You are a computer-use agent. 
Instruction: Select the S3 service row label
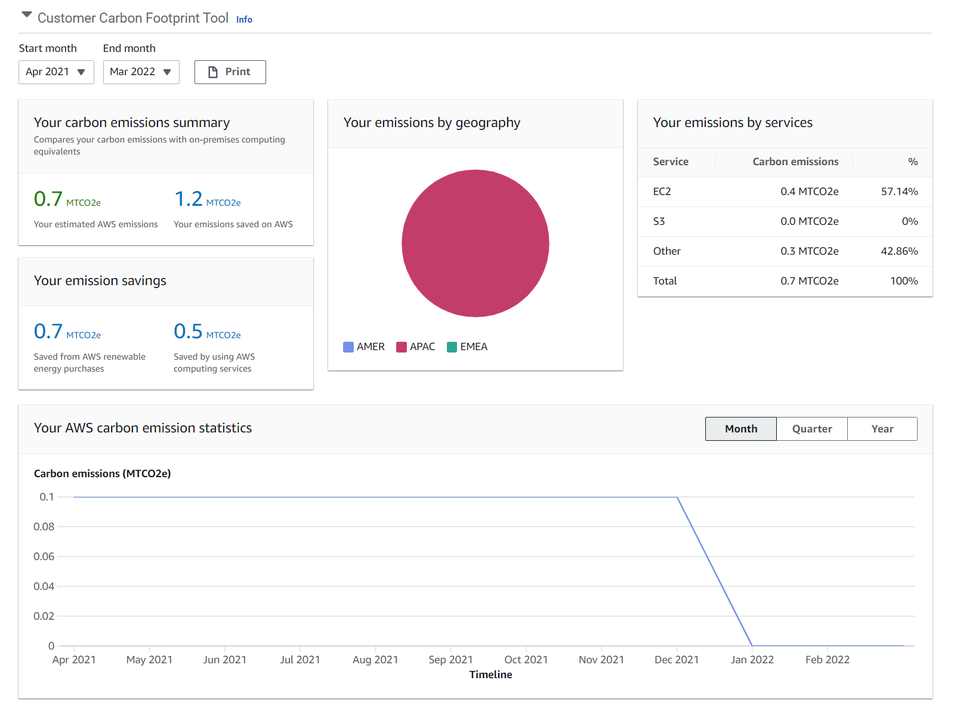pyautogui.click(x=659, y=222)
